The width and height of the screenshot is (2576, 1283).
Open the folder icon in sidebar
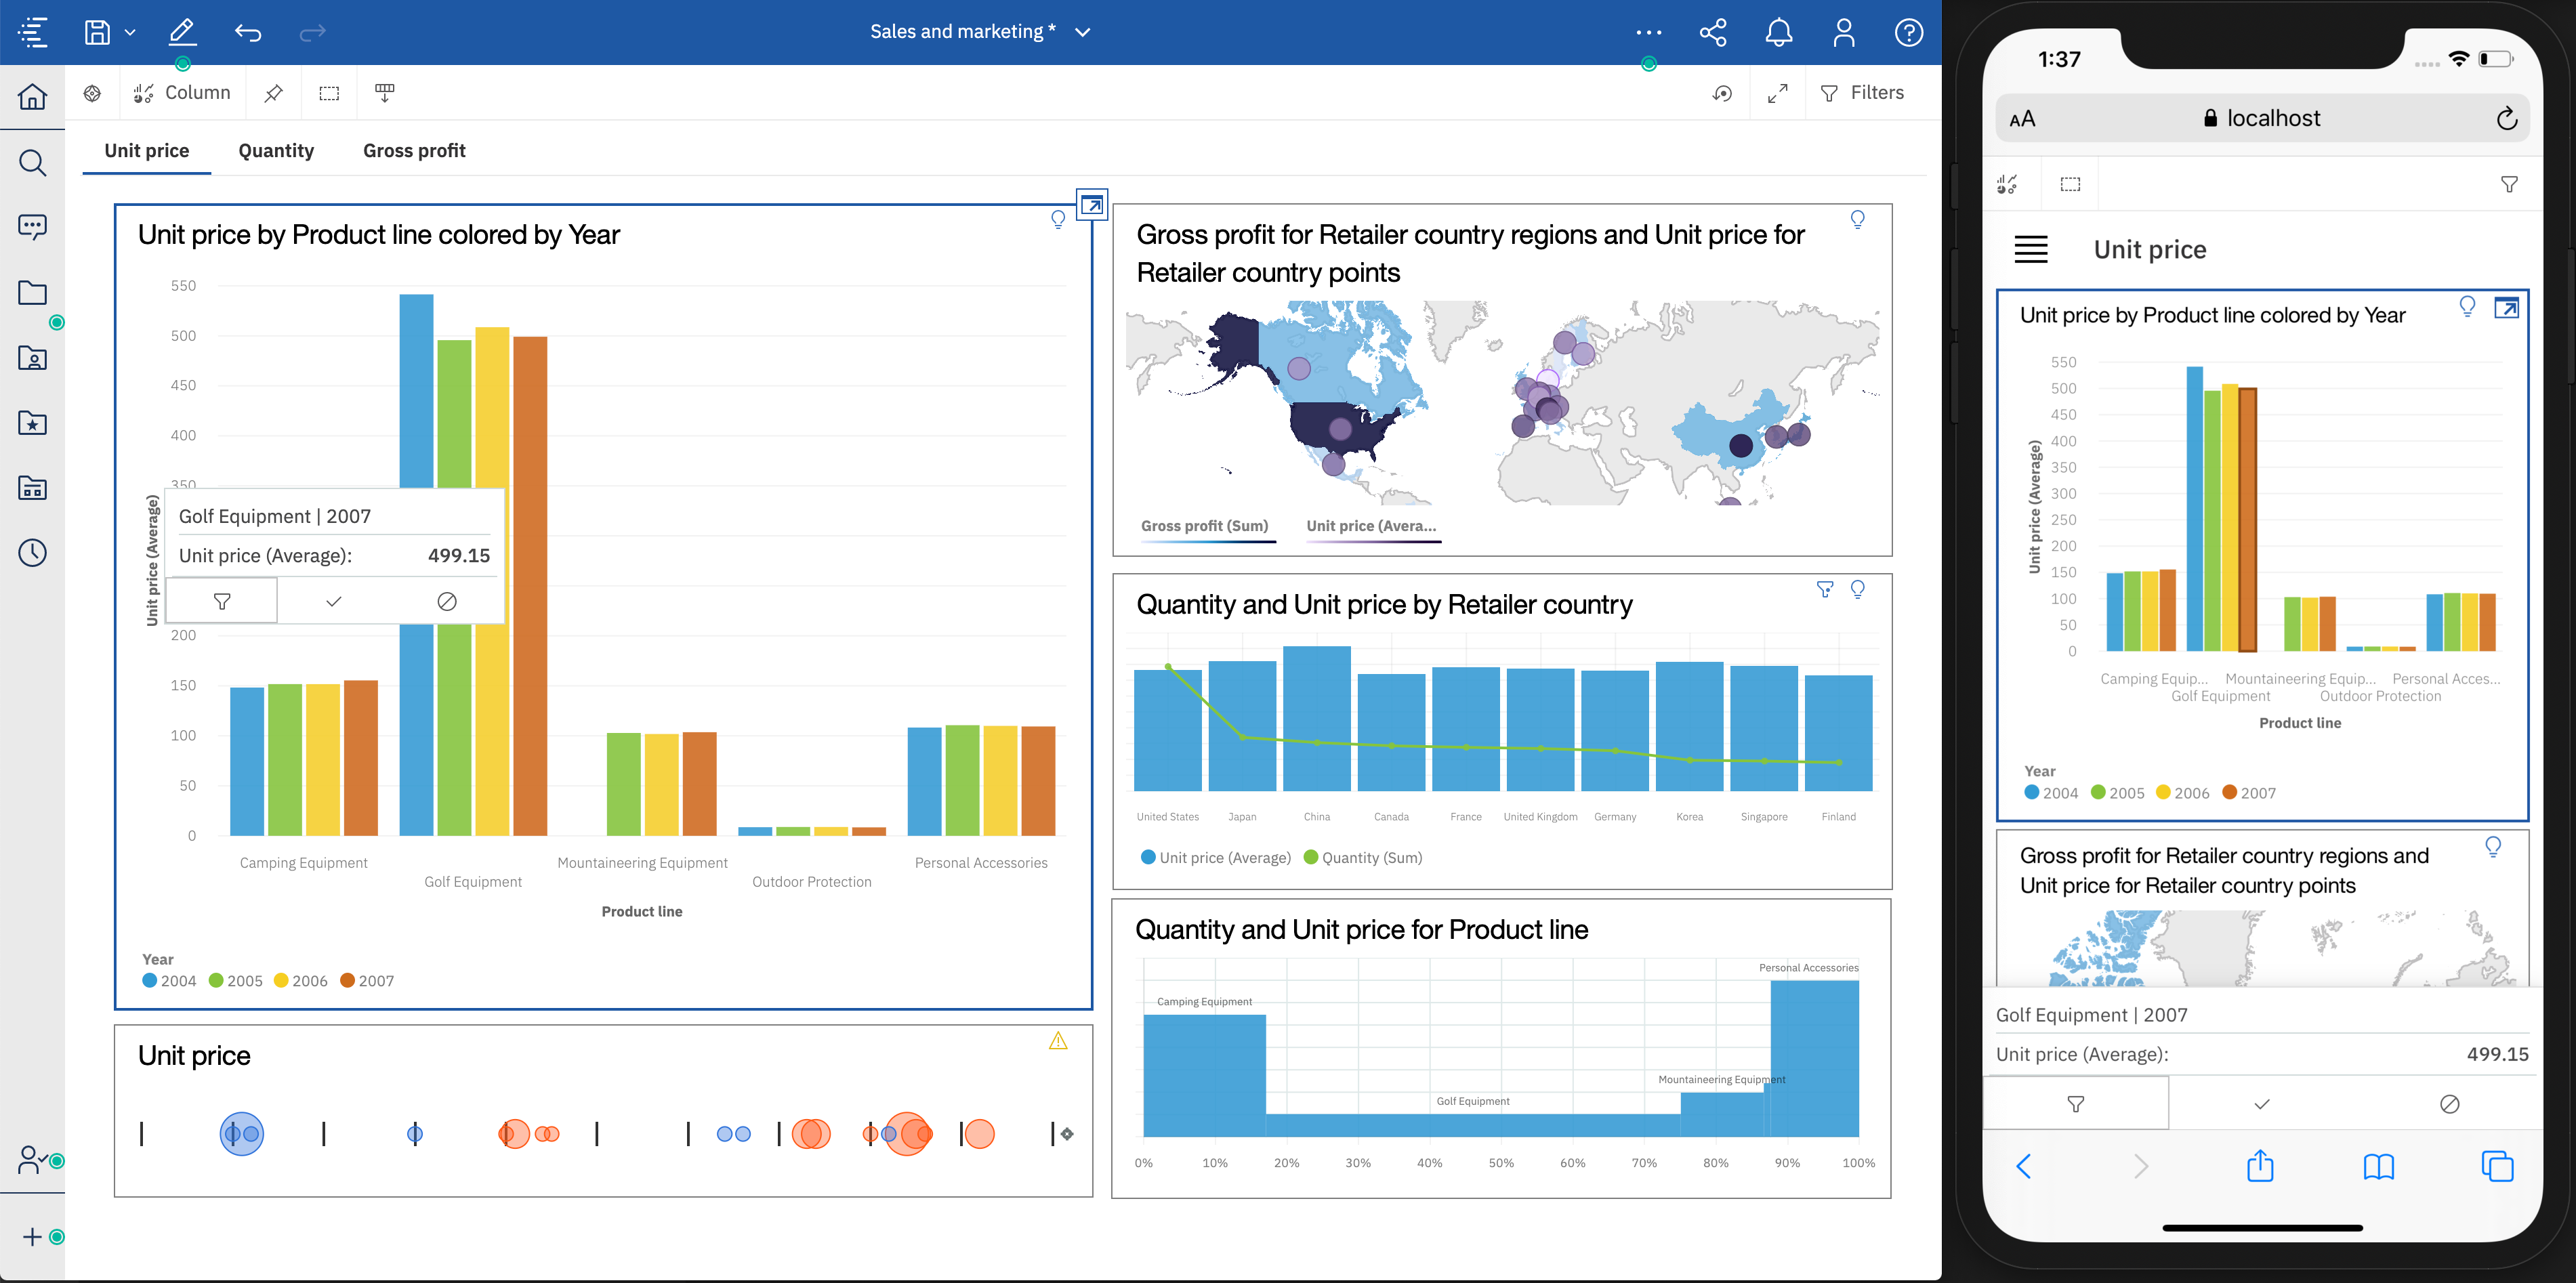(33, 292)
